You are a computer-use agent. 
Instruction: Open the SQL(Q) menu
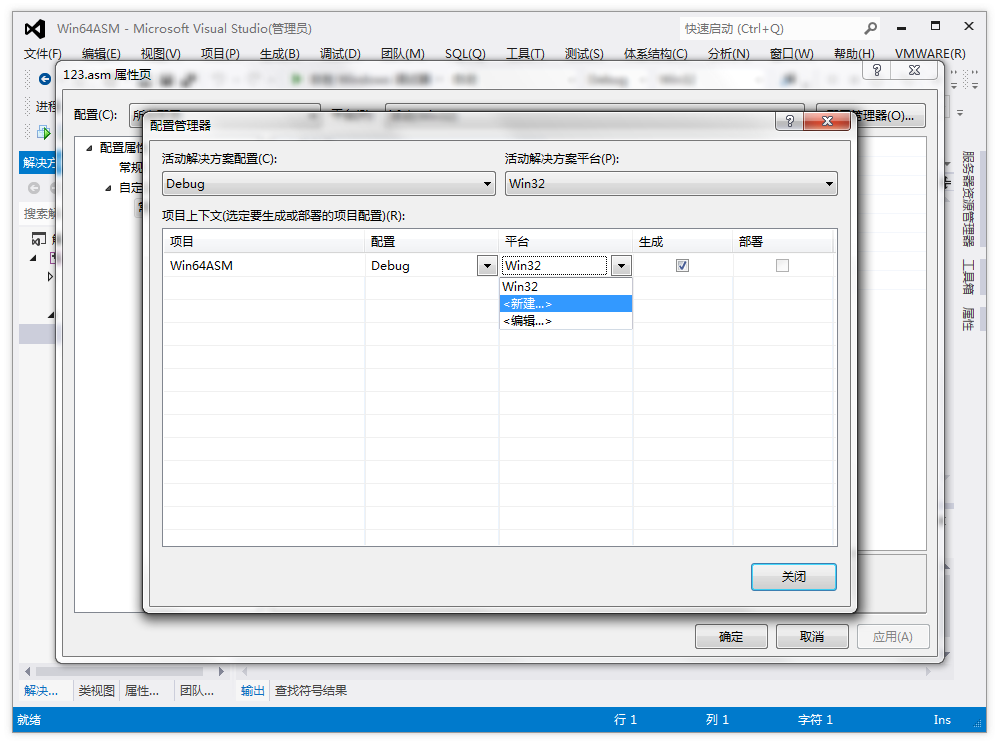pyautogui.click(x=465, y=54)
